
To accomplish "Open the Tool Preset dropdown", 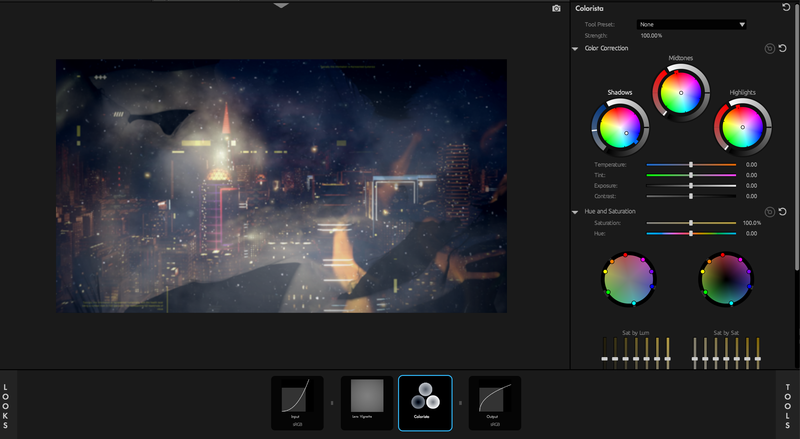I will click(692, 24).
